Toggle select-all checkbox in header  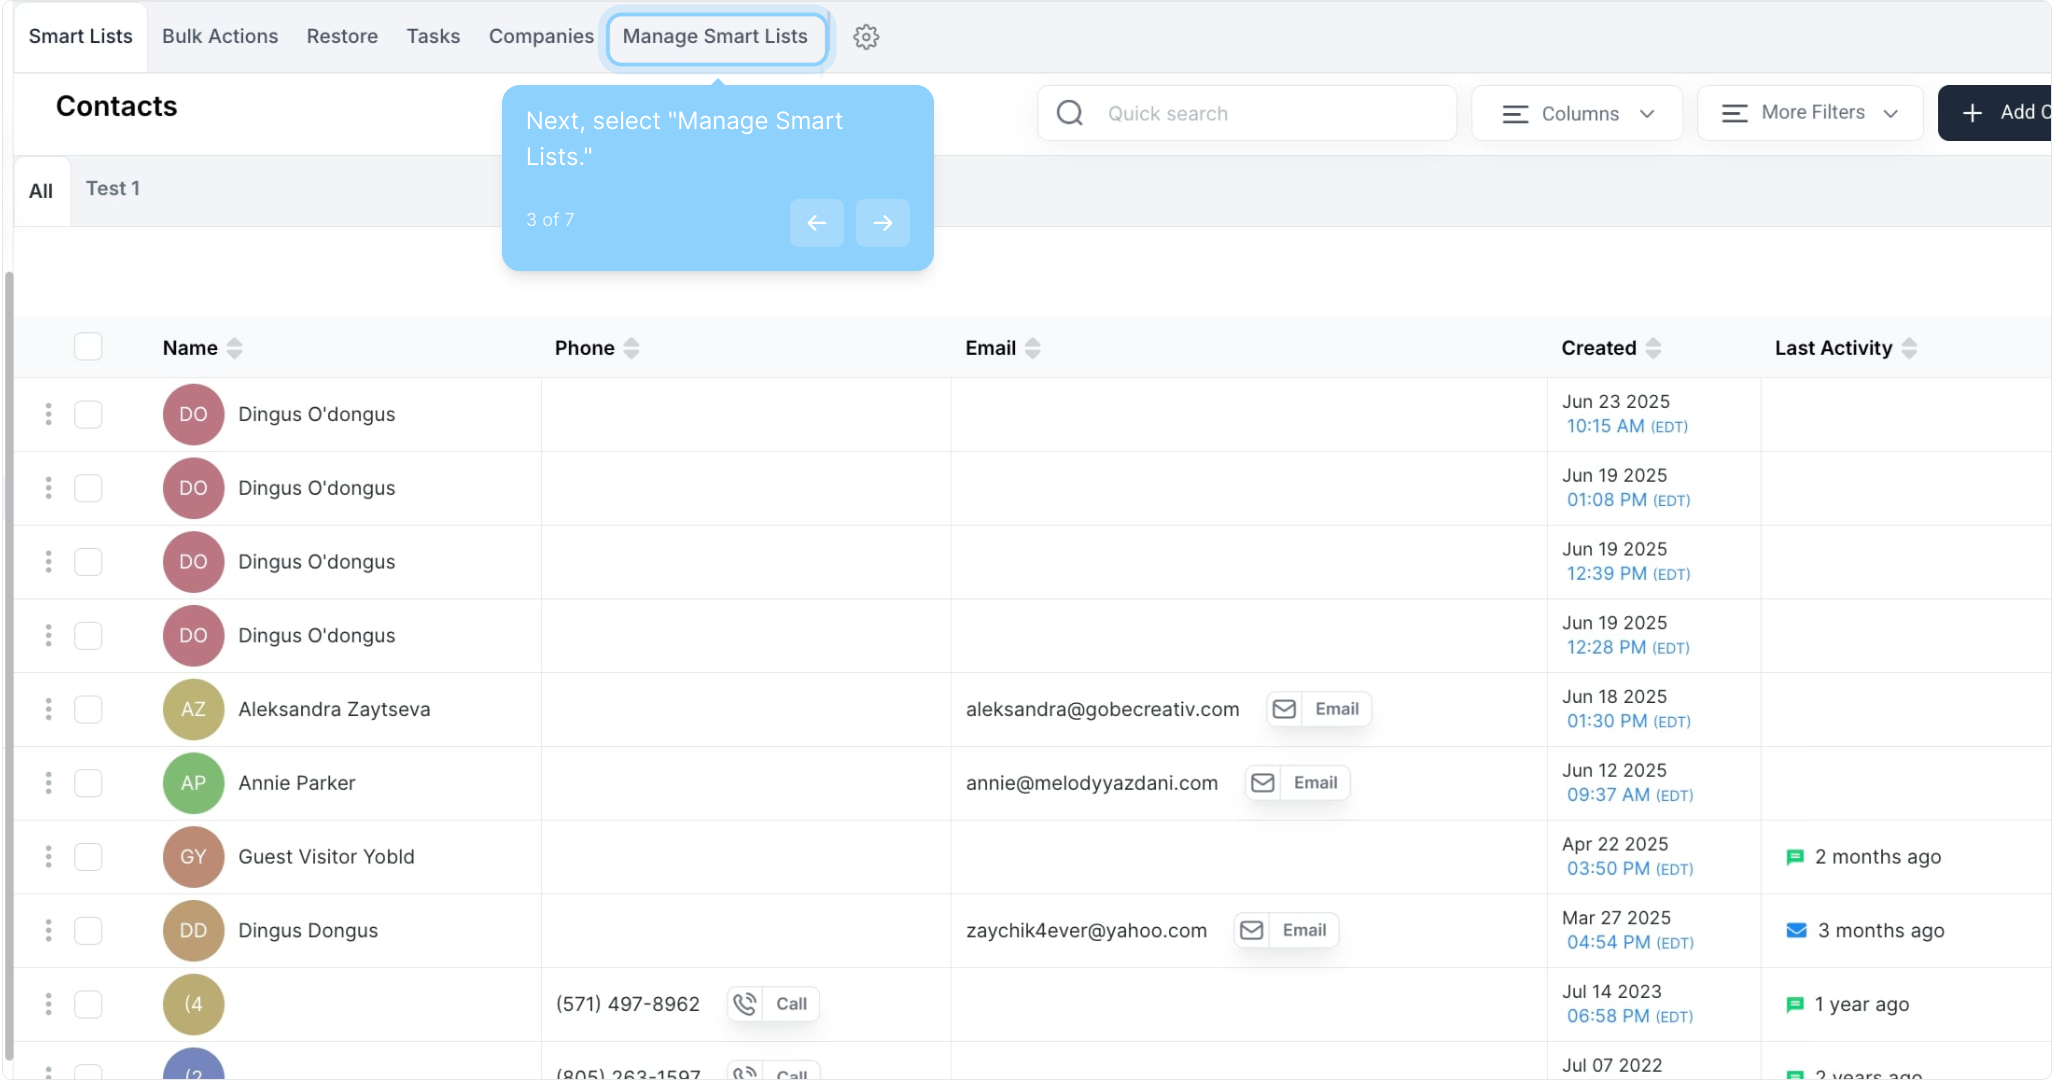click(x=88, y=347)
